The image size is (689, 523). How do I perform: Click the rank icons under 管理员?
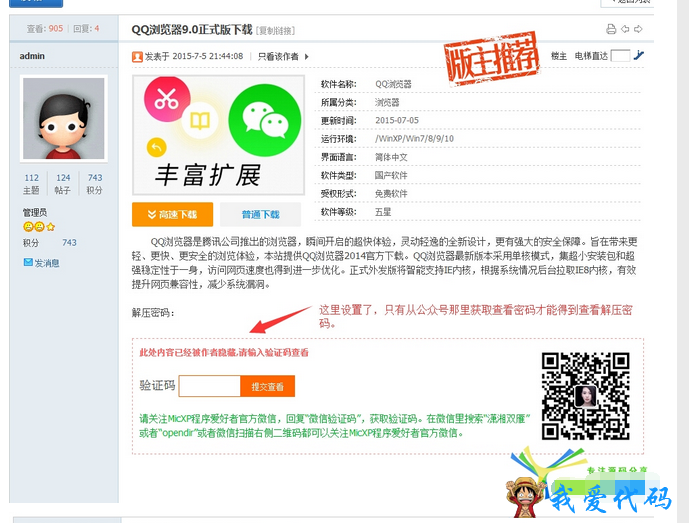[39, 227]
